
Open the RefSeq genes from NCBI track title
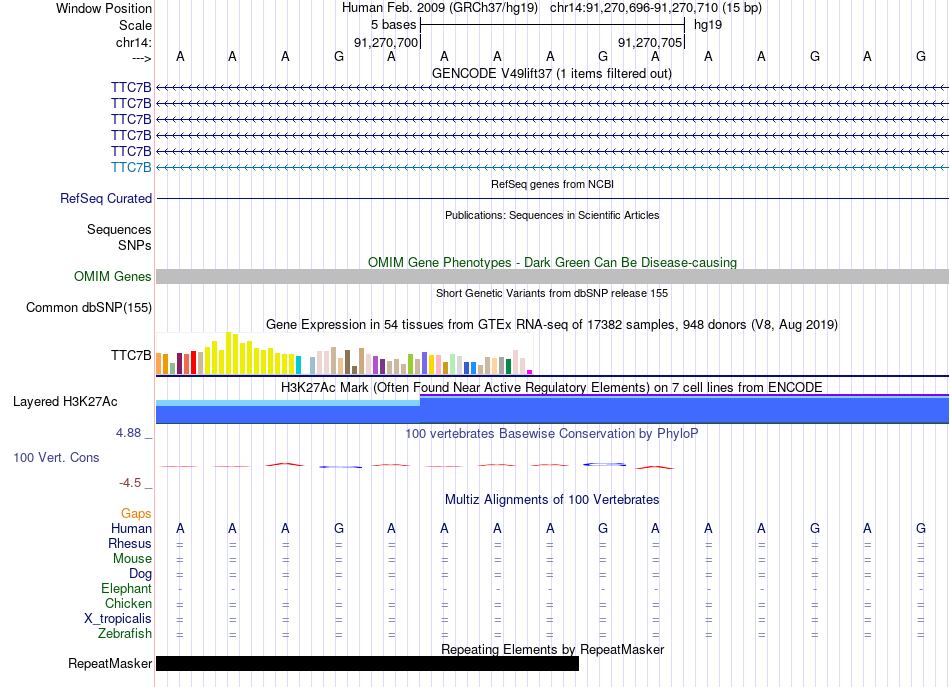[552, 184]
